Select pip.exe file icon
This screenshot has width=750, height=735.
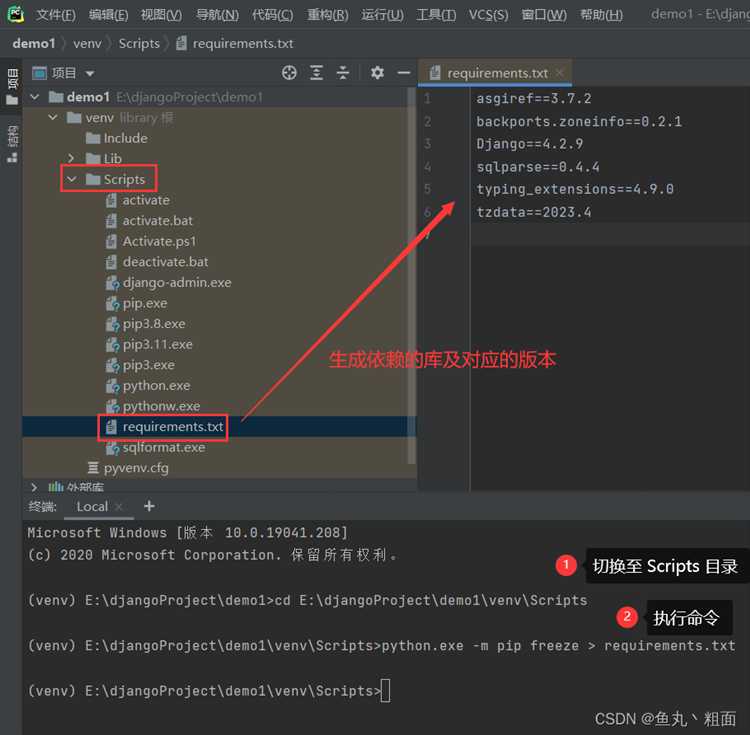(112, 303)
